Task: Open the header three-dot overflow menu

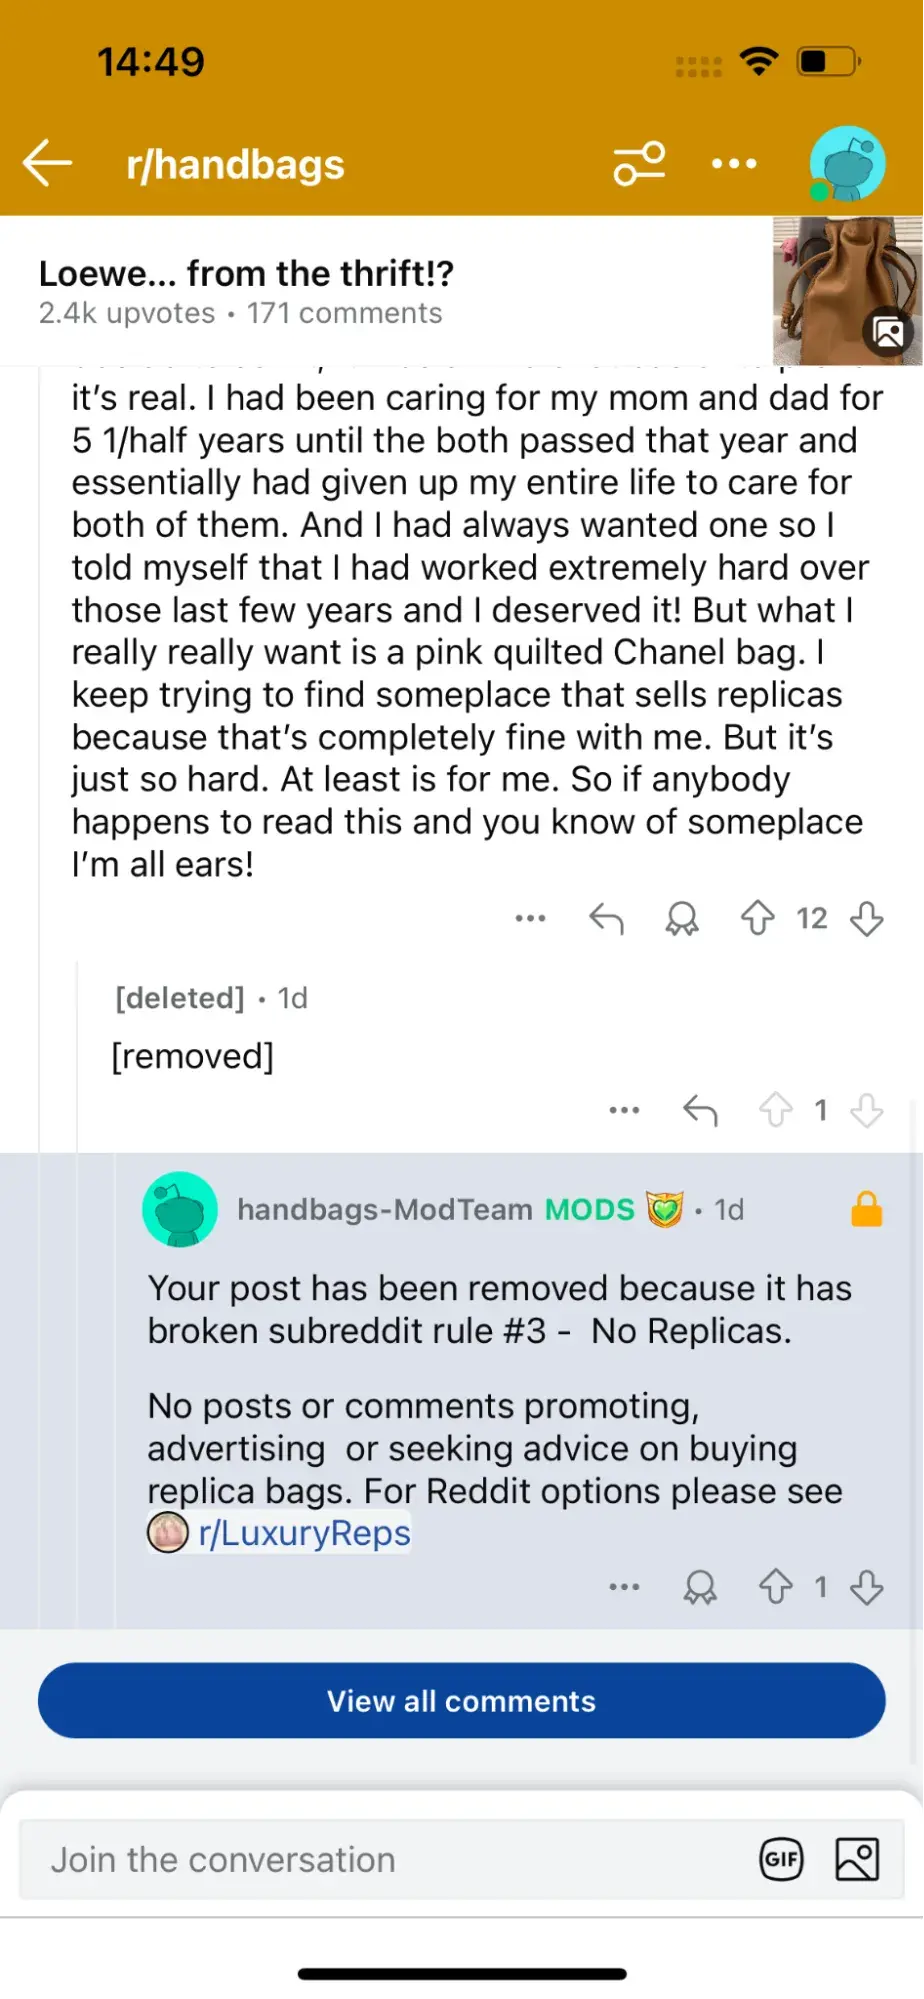Action: coord(734,164)
